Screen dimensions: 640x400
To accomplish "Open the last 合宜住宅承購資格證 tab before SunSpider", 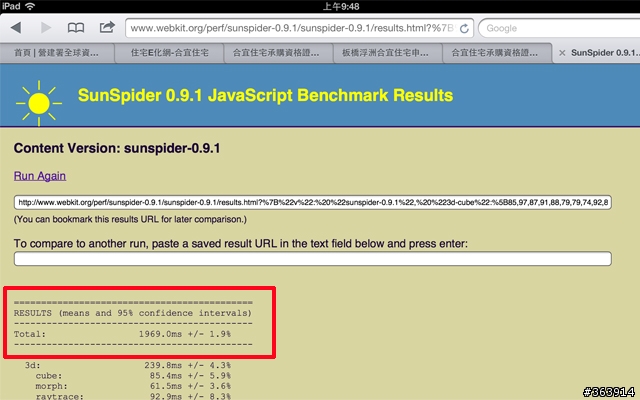I will point(495,53).
